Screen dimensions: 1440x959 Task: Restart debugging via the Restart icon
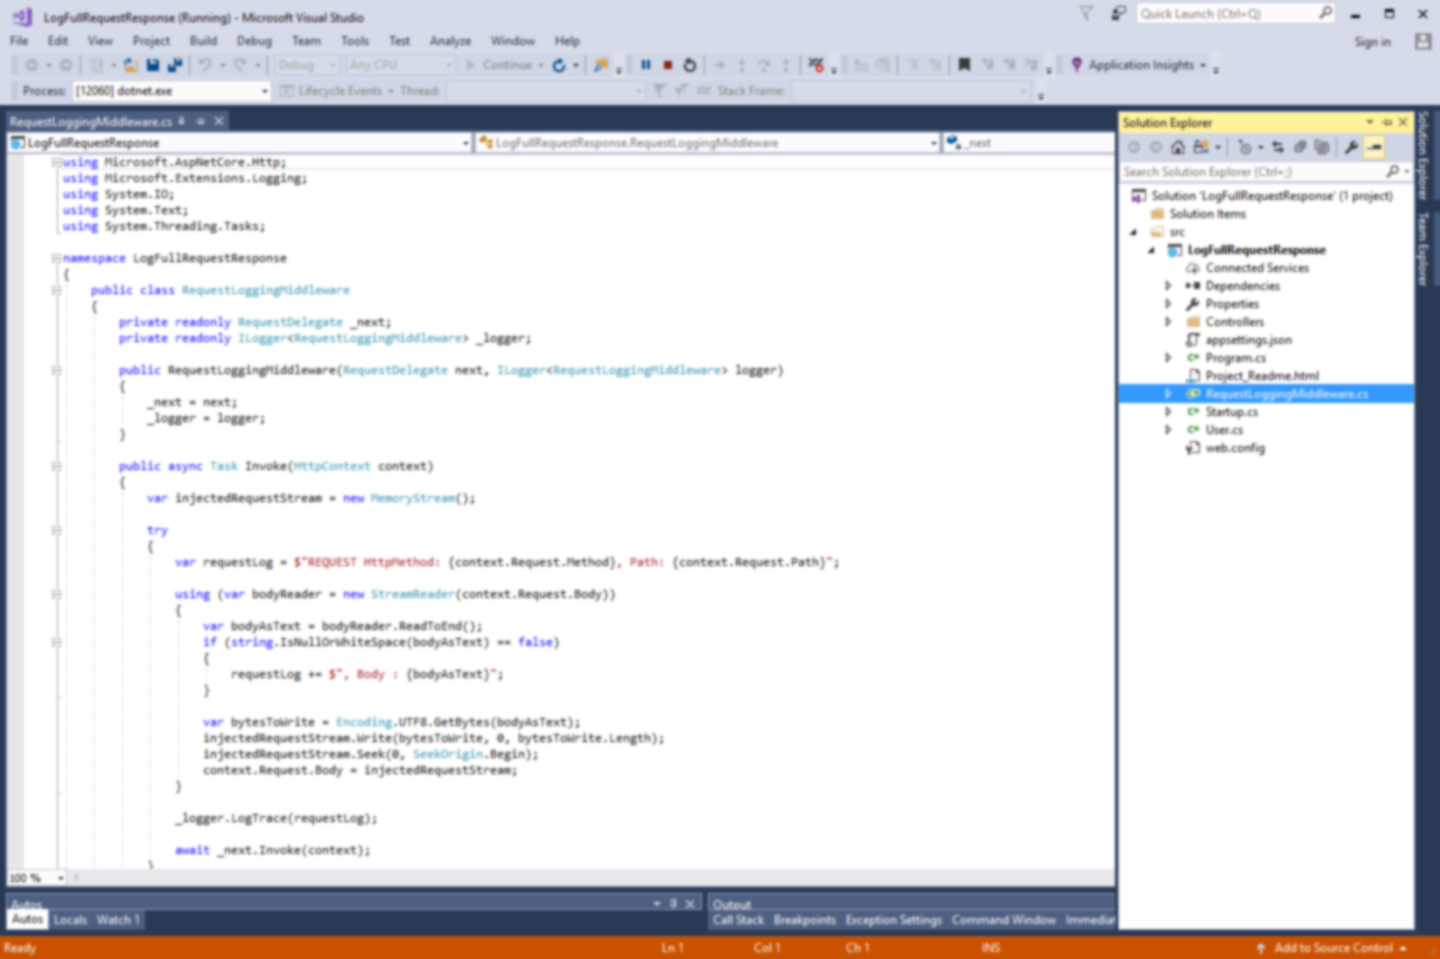[x=689, y=64]
